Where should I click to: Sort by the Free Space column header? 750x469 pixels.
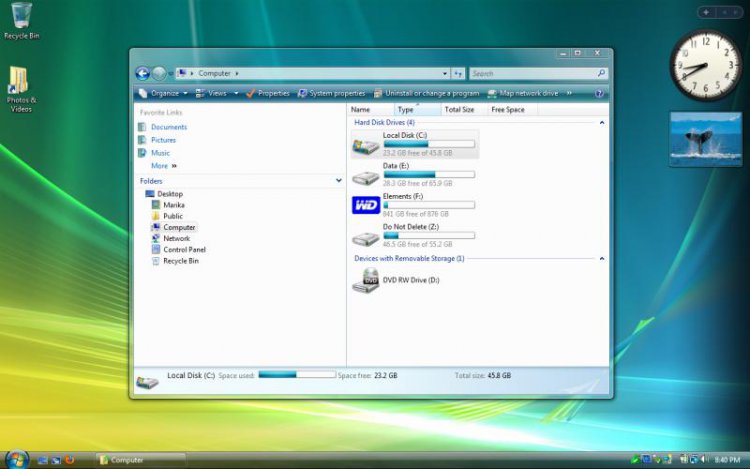tap(513, 110)
